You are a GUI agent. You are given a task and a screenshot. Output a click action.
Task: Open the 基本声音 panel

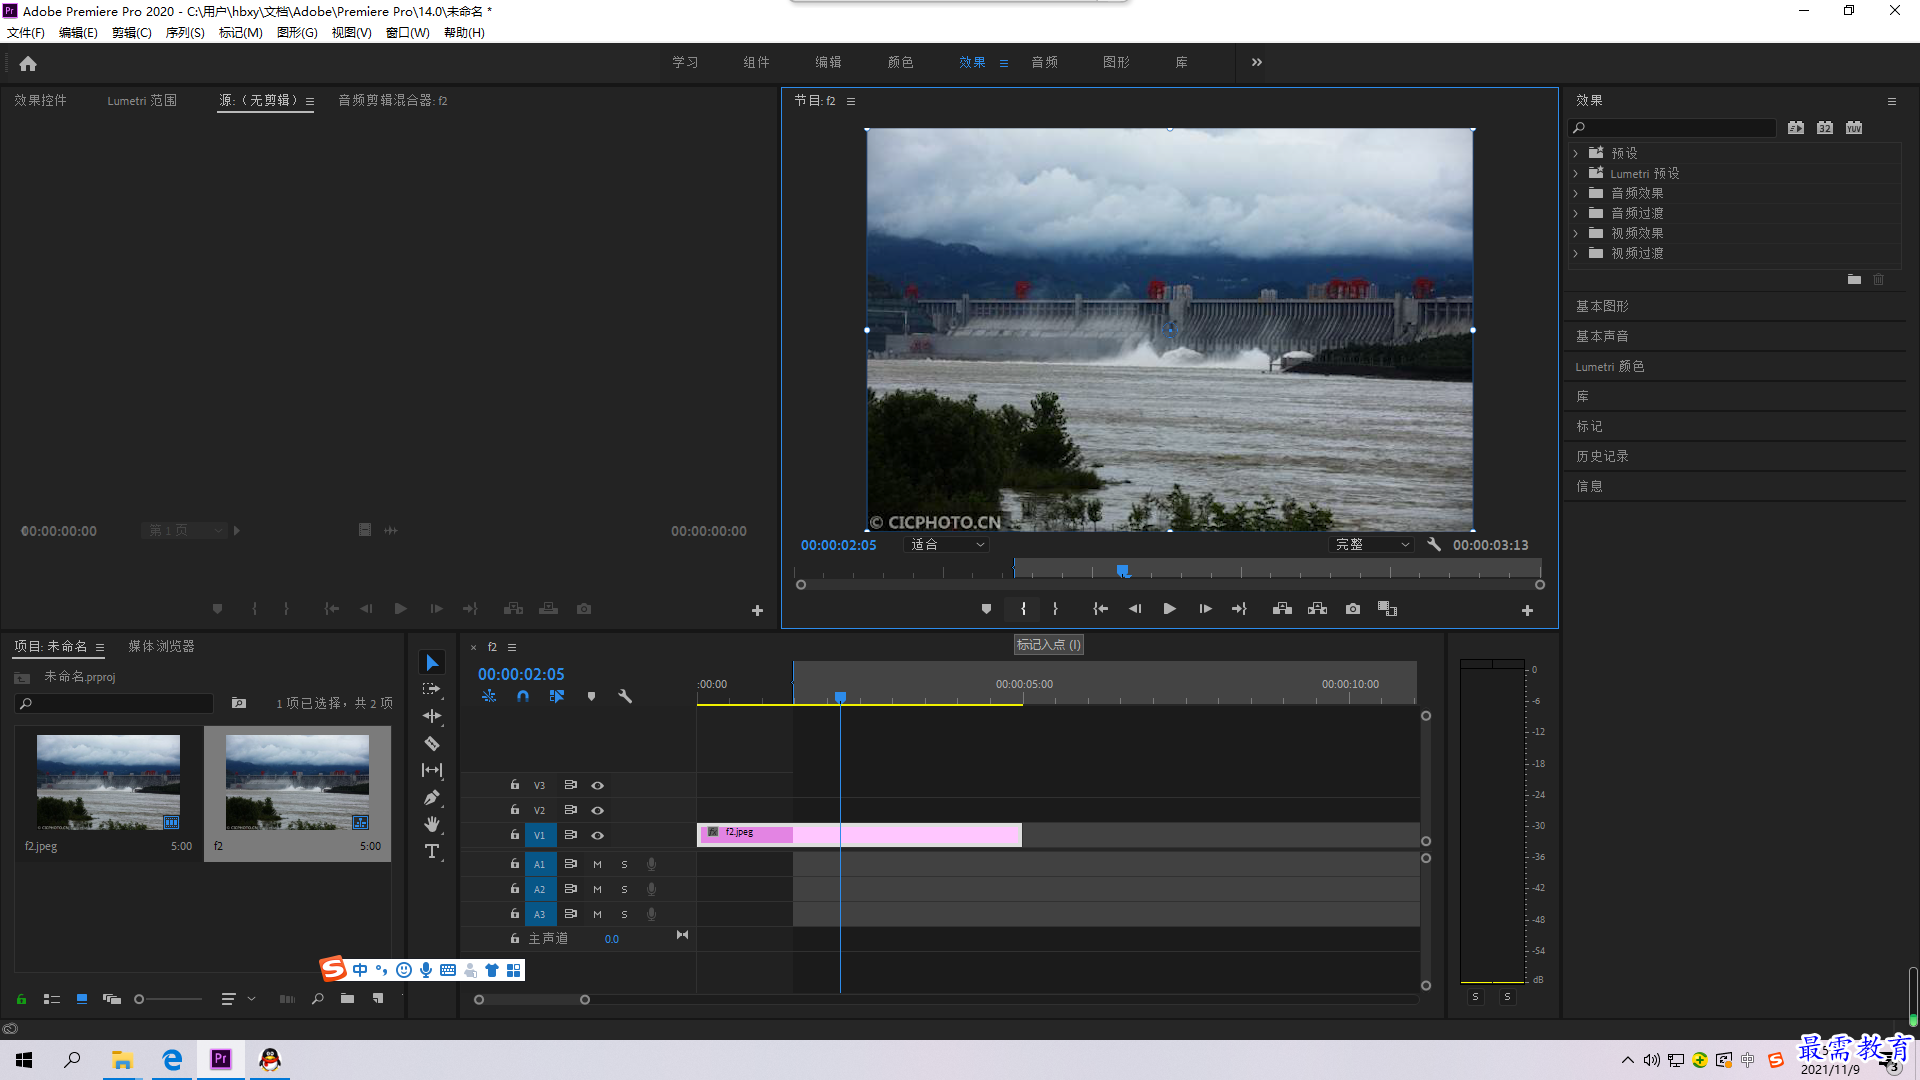tap(1602, 336)
